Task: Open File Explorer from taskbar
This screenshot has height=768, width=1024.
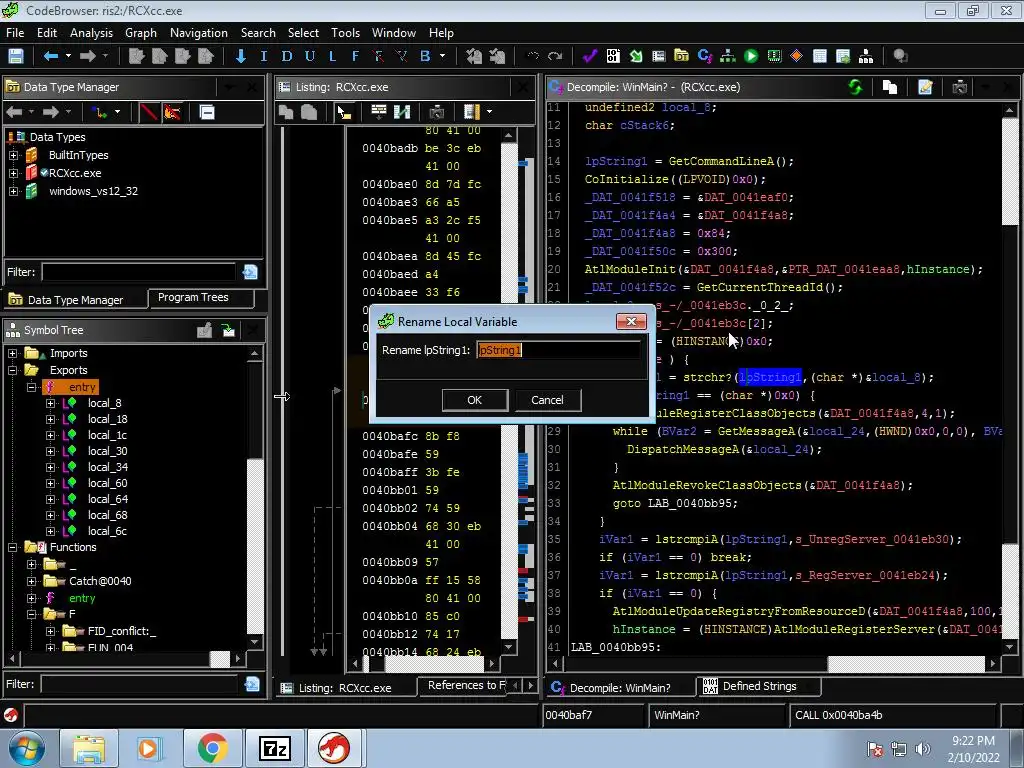Action: pyautogui.click(x=88, y=748)
